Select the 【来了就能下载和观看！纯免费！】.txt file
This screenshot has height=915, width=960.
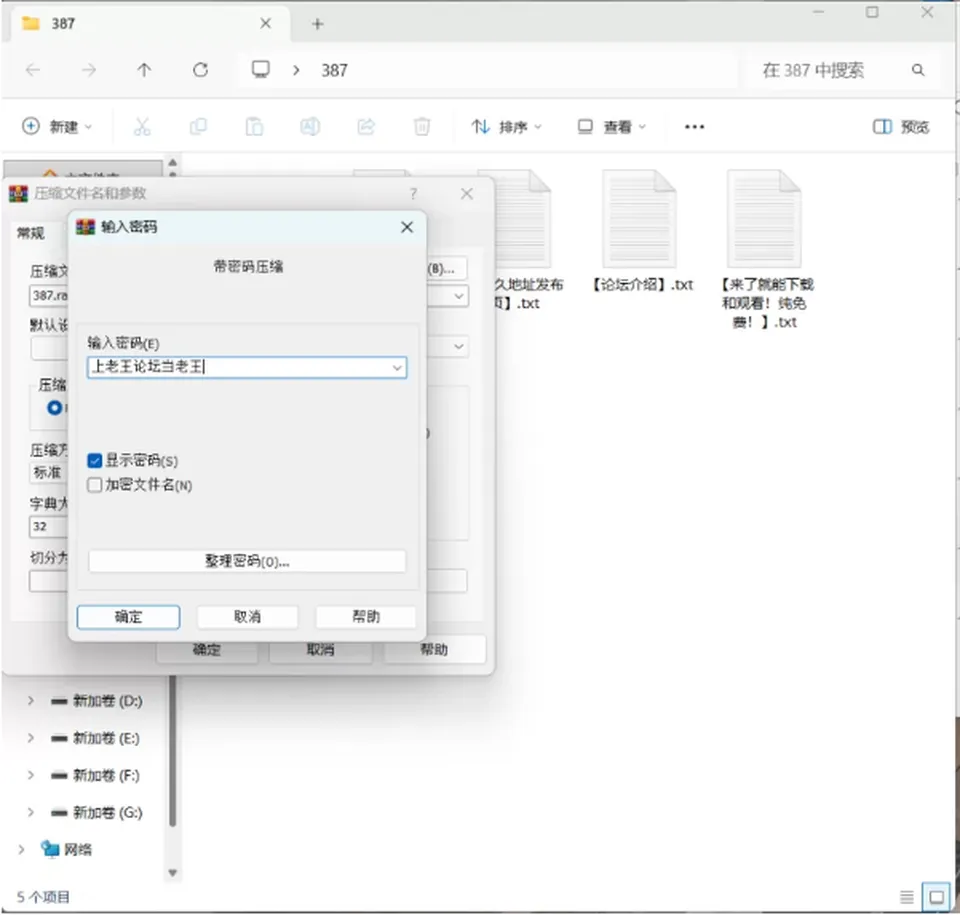[x=767, y=250]
